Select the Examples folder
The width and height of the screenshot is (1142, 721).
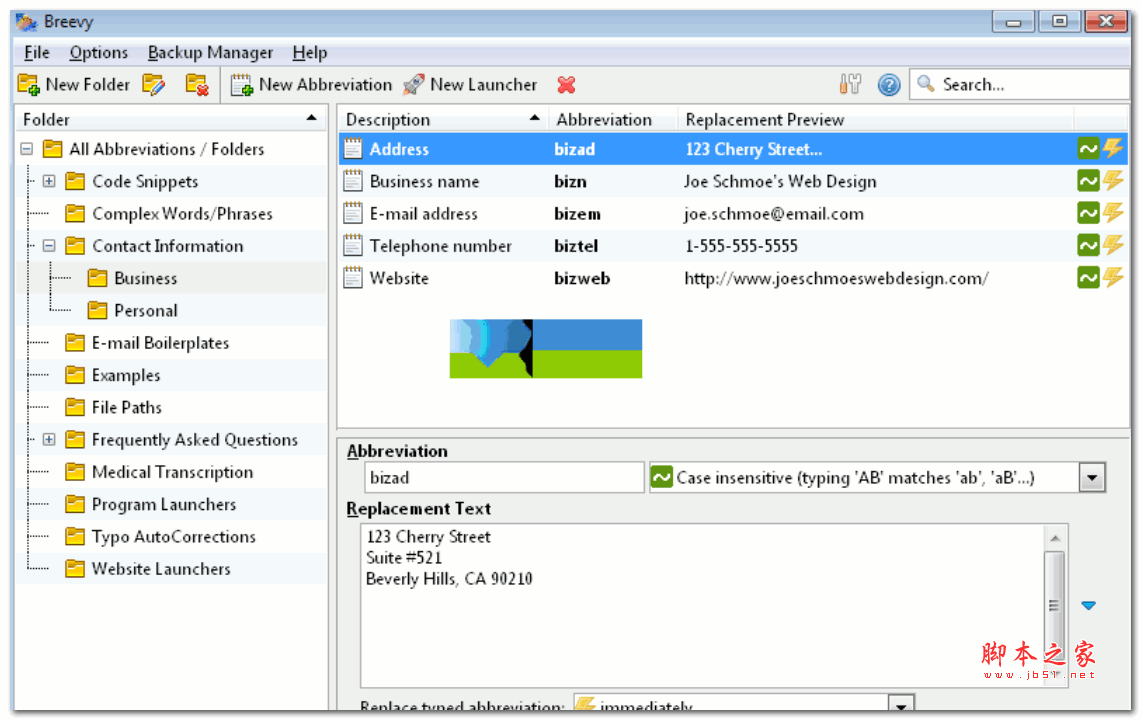coord(126,375)
